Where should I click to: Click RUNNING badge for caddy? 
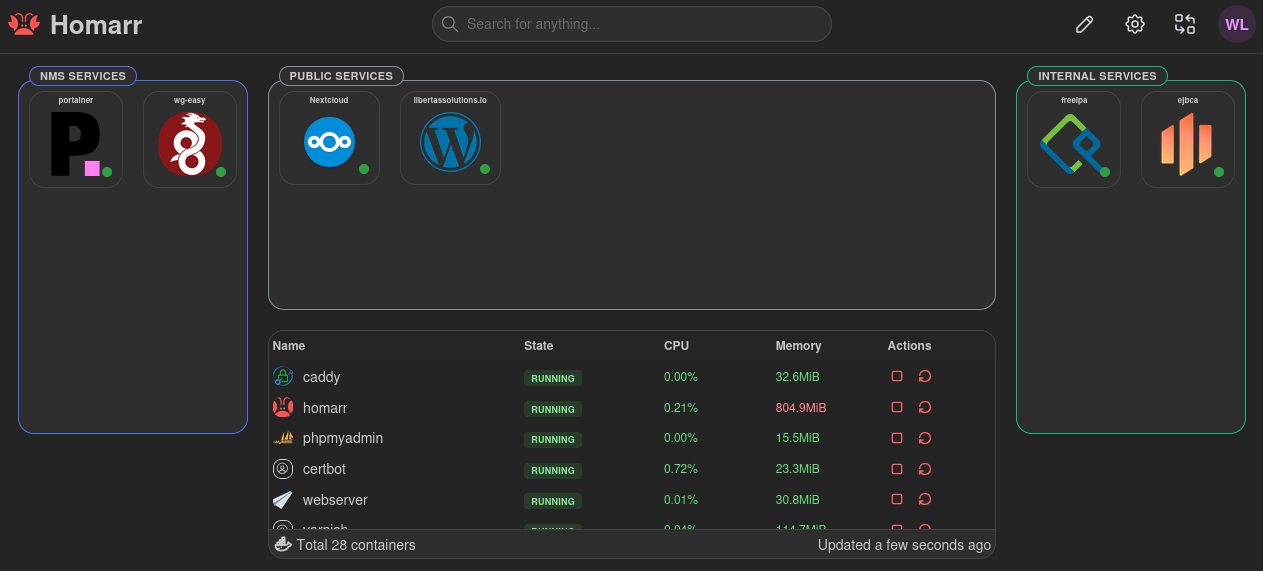[553, 378]
